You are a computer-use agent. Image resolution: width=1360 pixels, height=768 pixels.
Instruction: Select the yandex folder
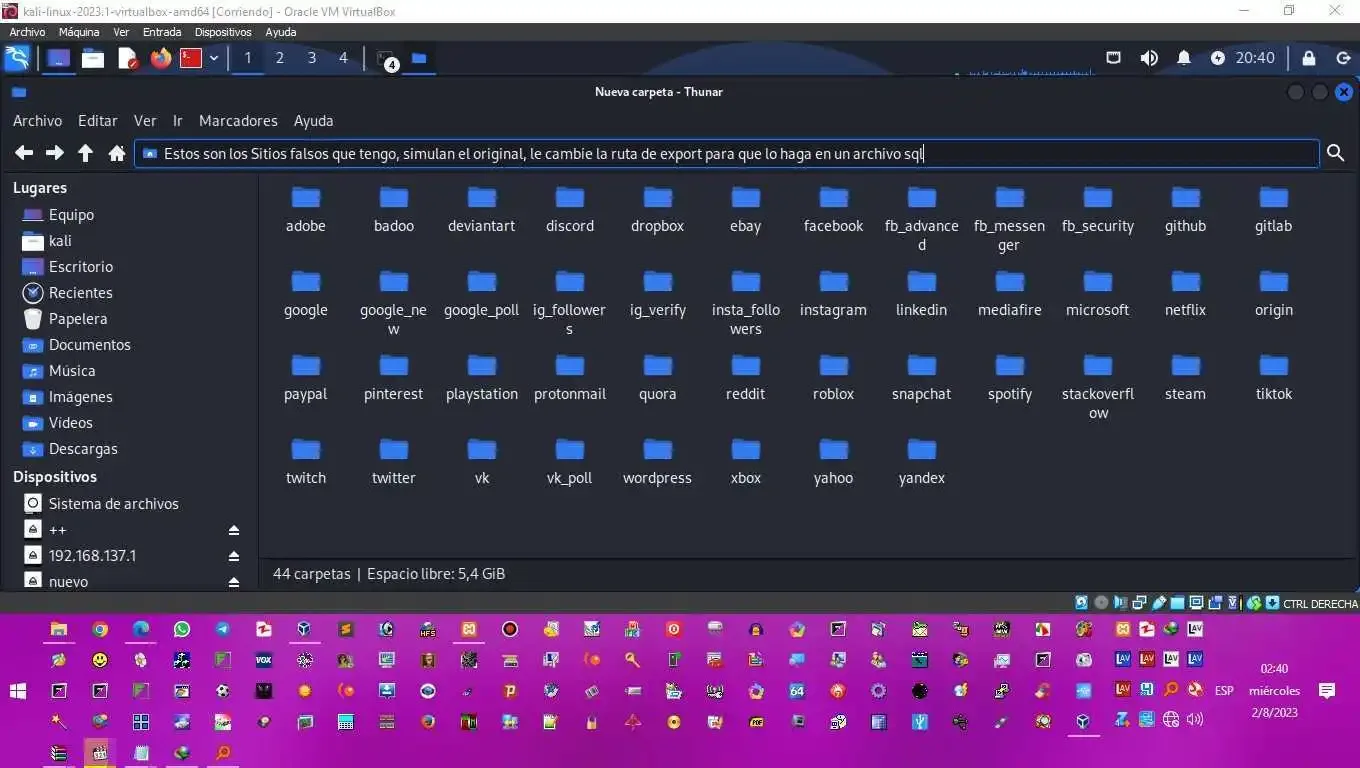pyautogui.click(x=921, y=461)
